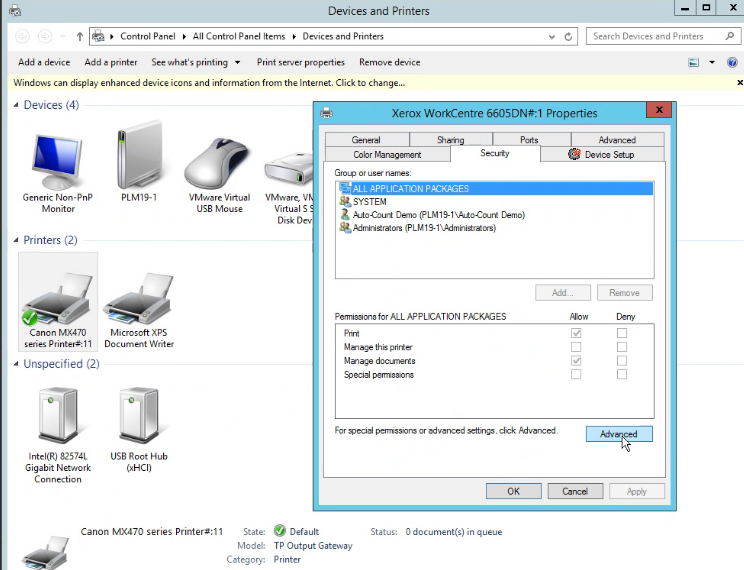Viewport: 744px width, 570px height.
Task: Select the Canon MX470 series printer icon
Action: click(x=58, y=299)
